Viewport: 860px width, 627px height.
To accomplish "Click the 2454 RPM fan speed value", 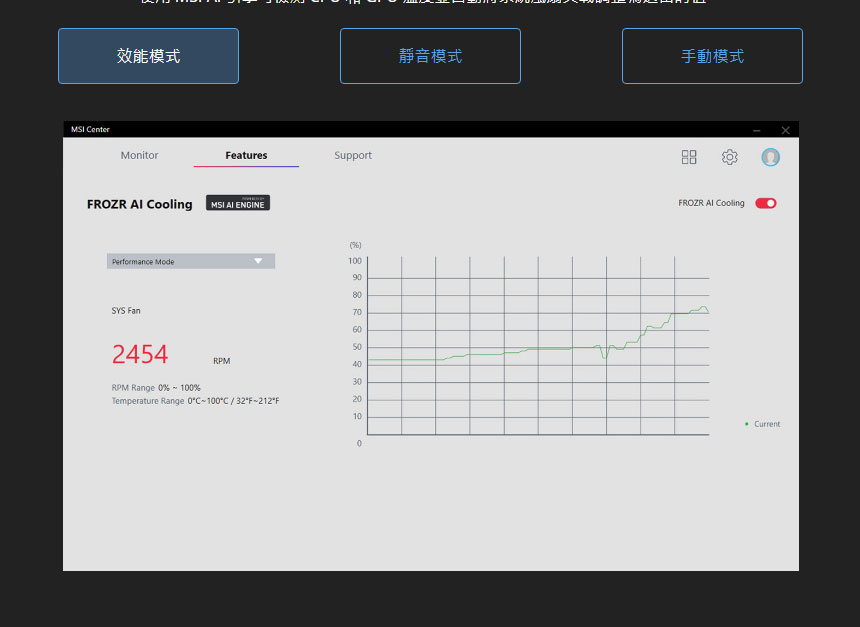I will (x=140, y=354).
